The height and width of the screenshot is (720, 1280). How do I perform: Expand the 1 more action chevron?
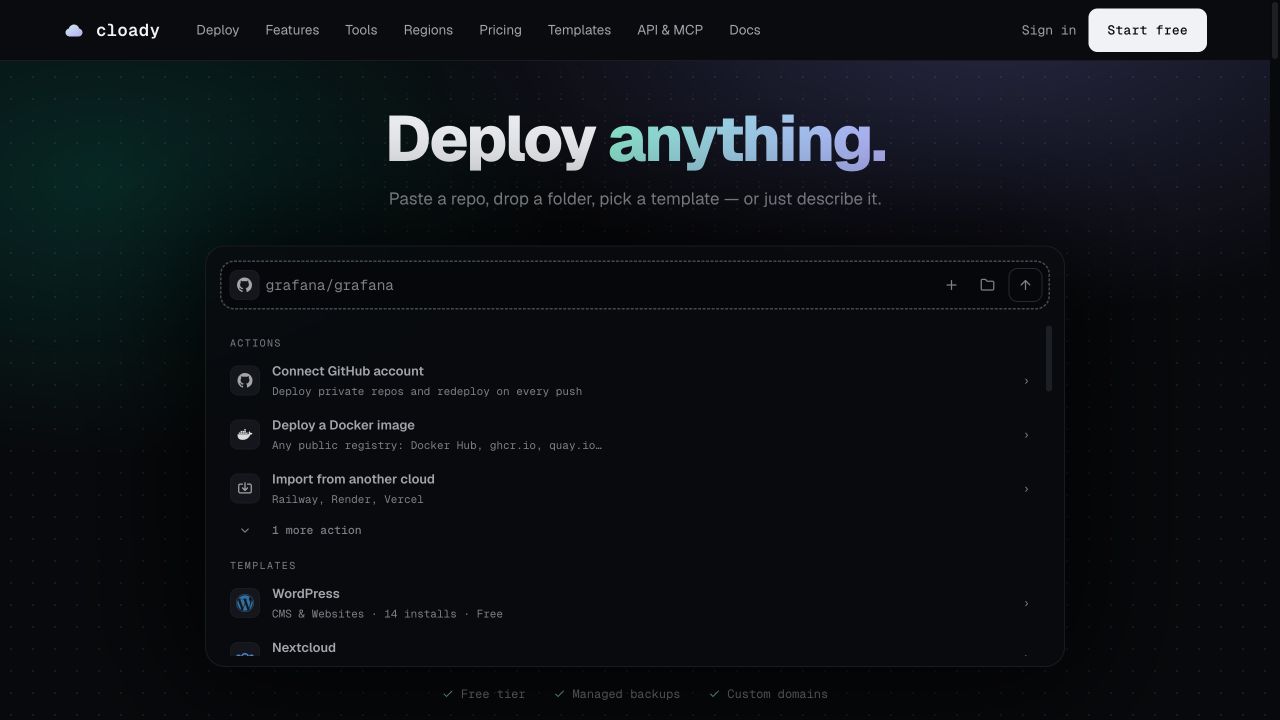(245, 530)
